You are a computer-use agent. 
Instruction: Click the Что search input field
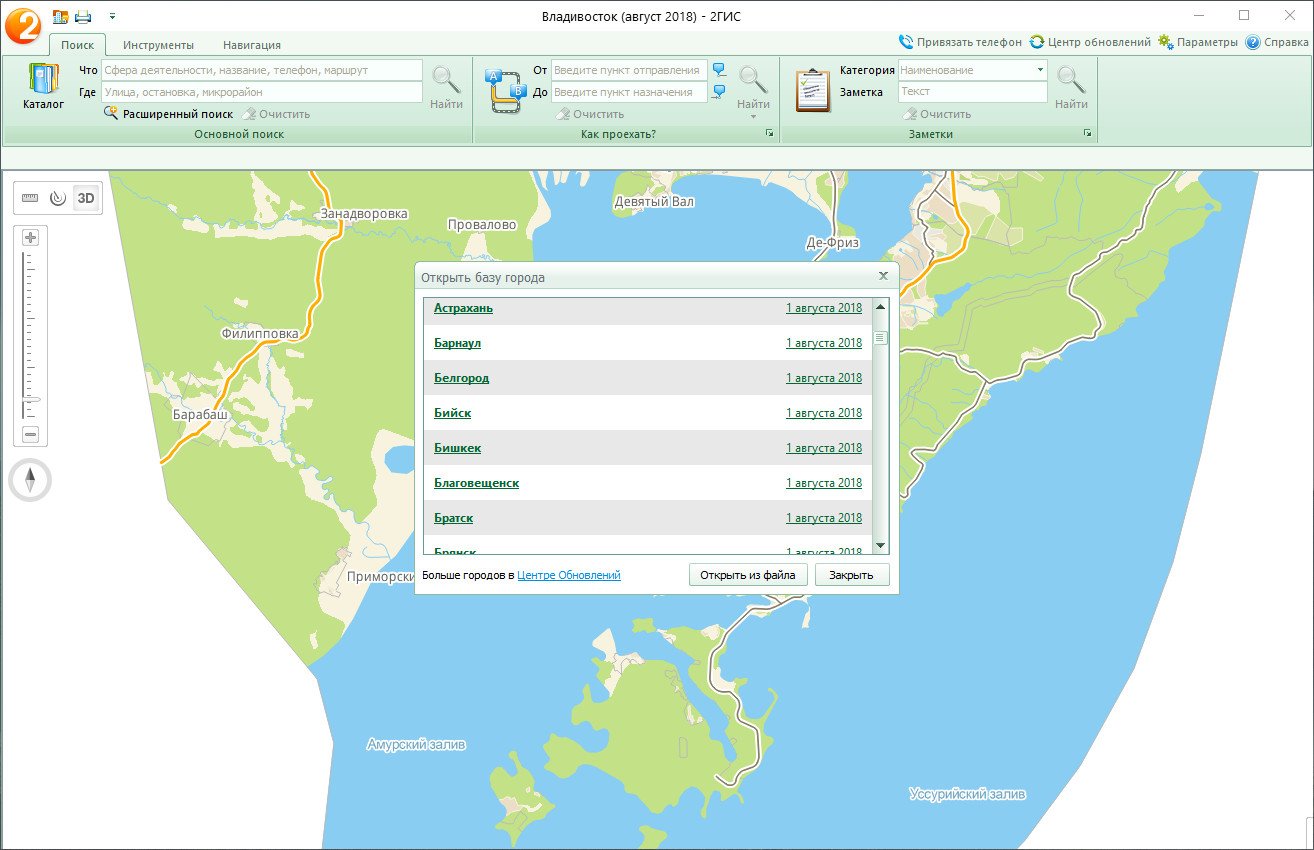[x=262, y=70]
